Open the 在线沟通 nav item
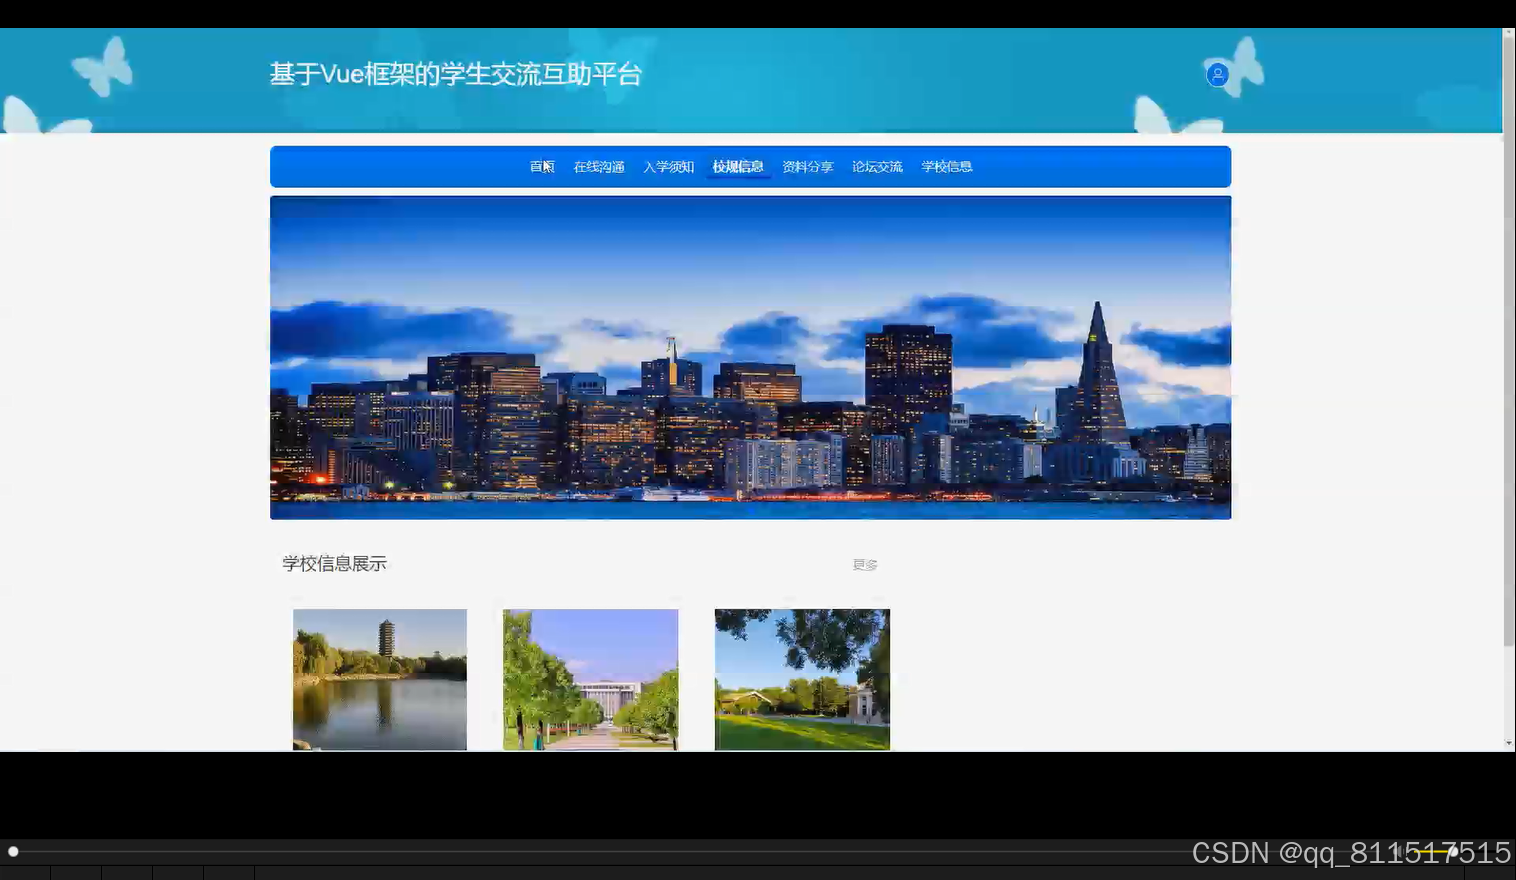 (599, 167)
